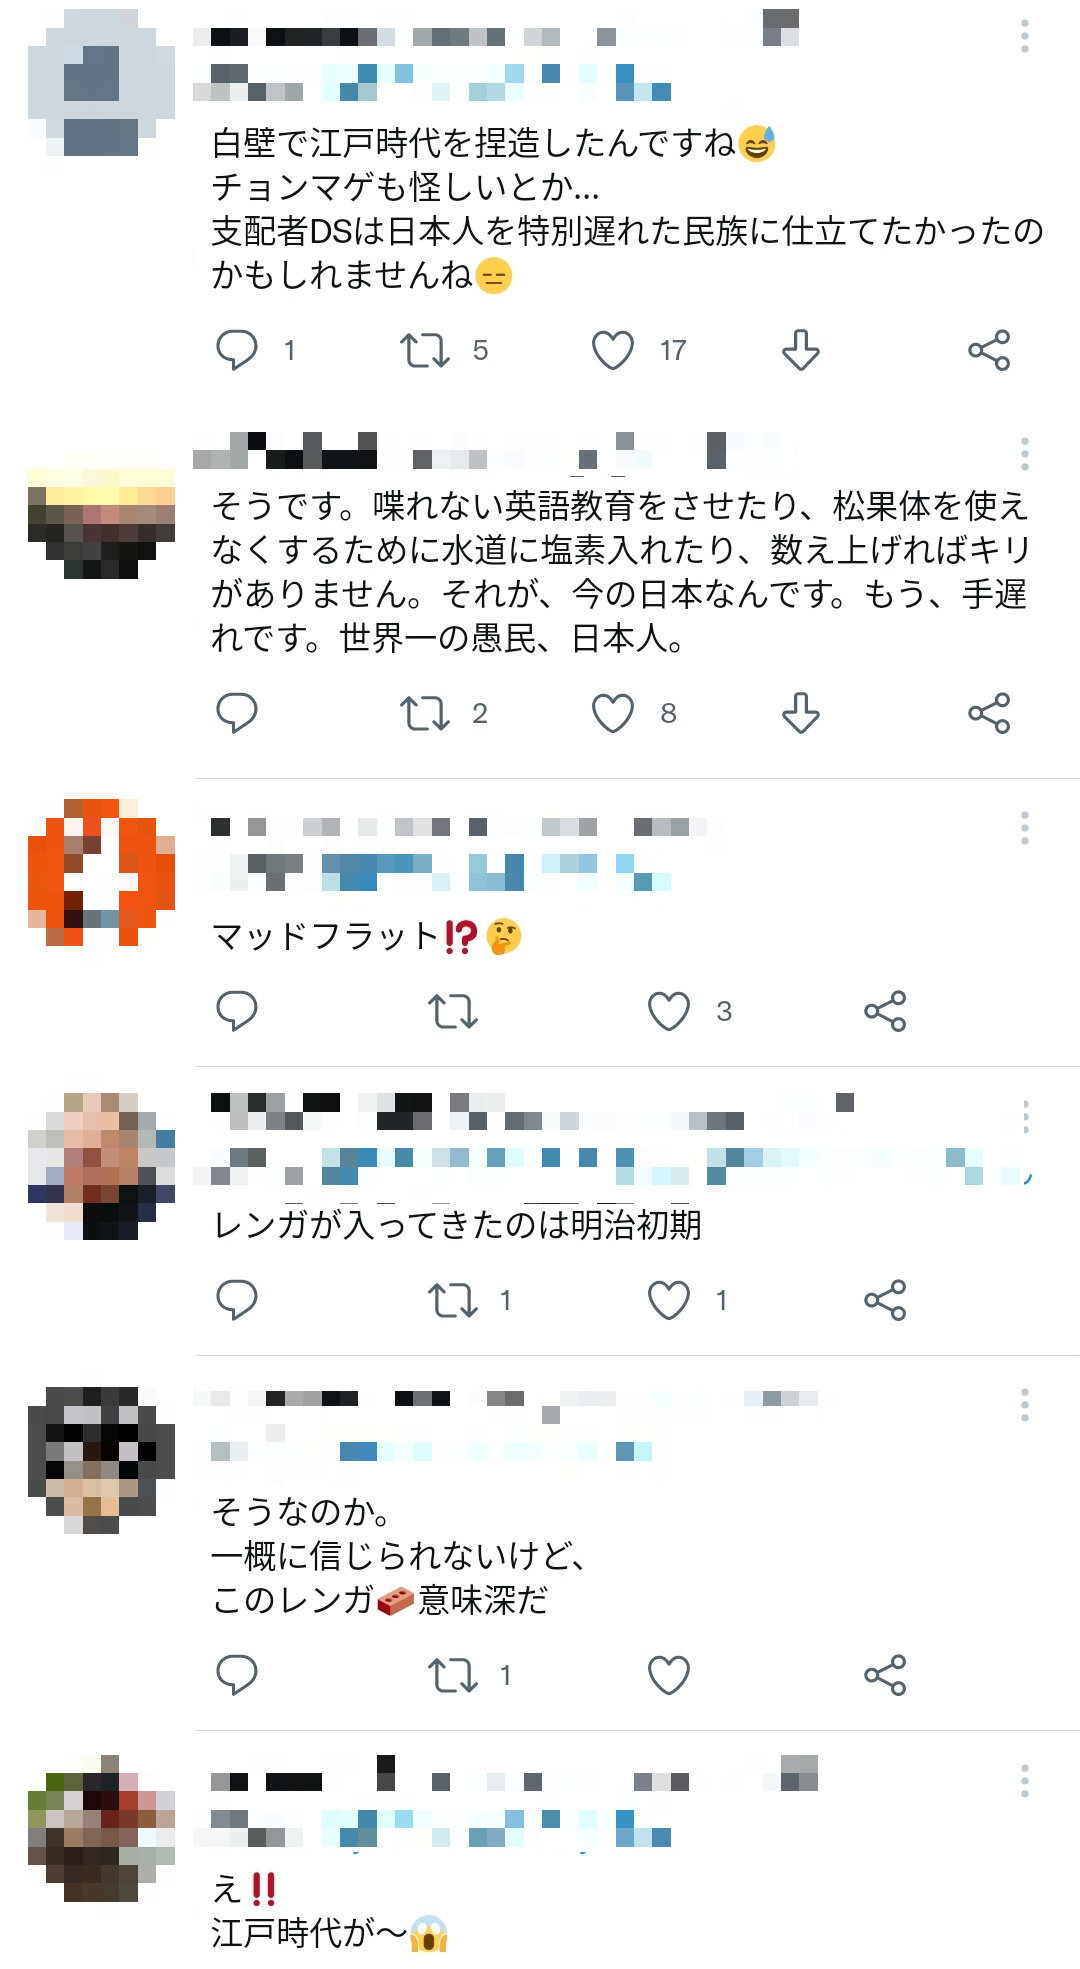
Task: Tap download arrow on 喋れない英語教育 tweet
Action: tap(801, 713)
